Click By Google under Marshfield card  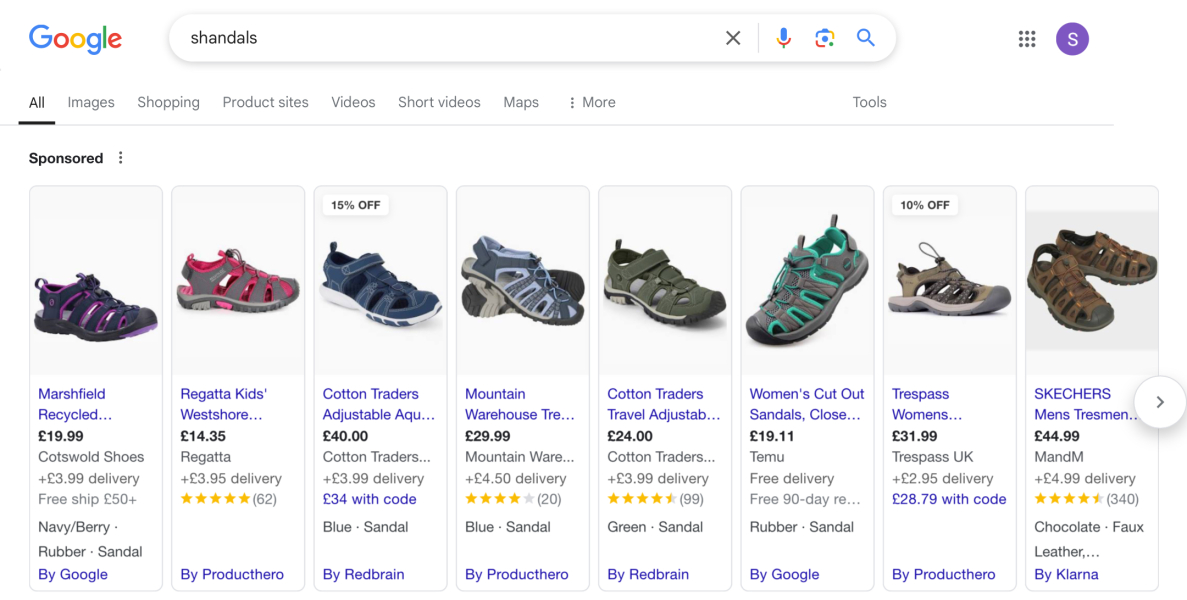73,574
